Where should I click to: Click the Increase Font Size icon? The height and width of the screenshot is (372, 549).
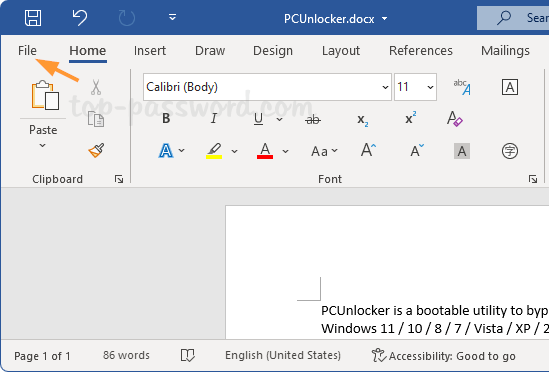(368, 151)
